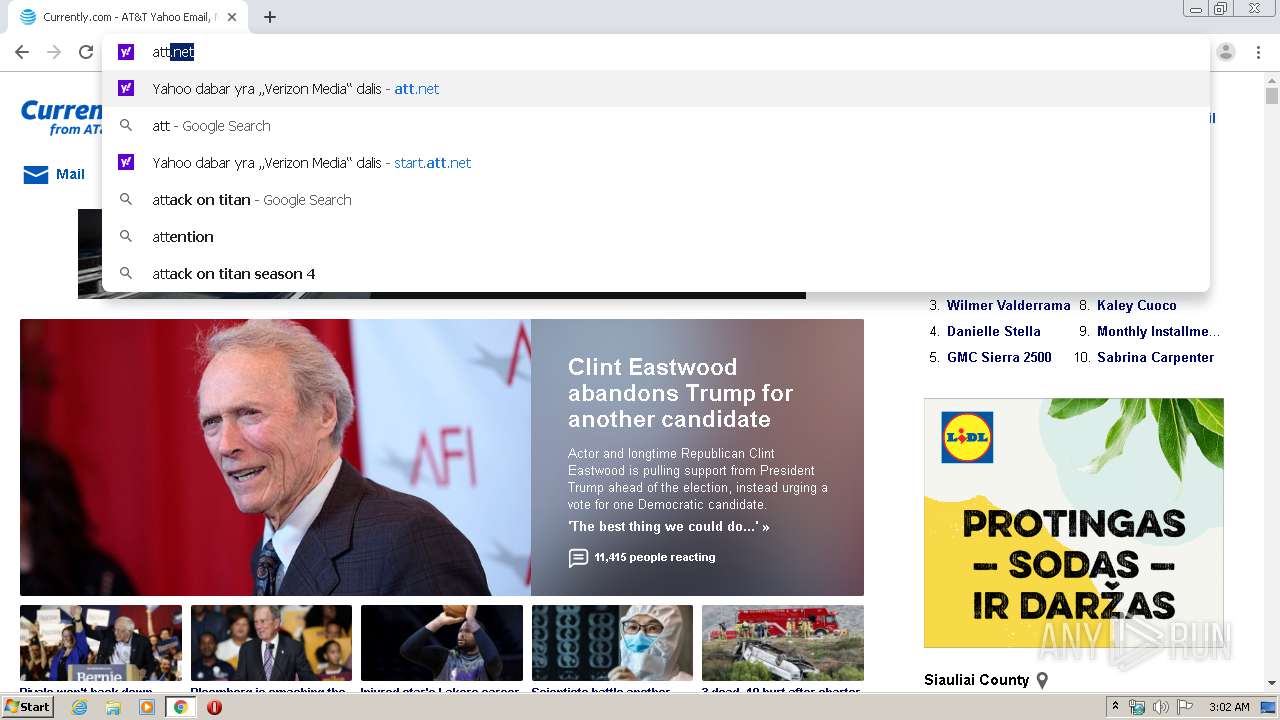Choose the start.att.net suggestion

pos(656,163)
